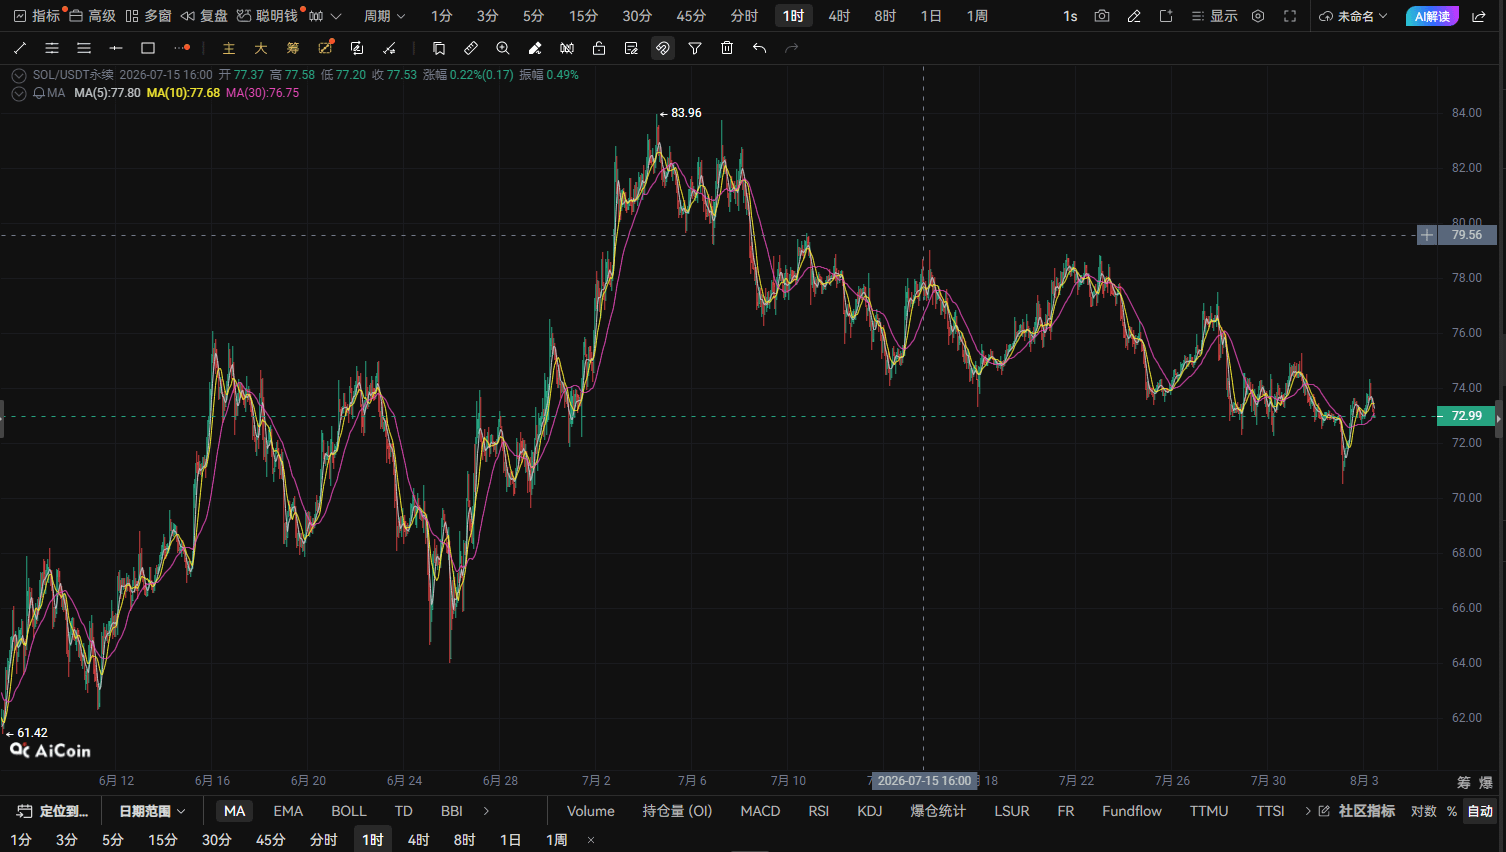Open 社区指标 community indicators
The image size is (1506, 852).
tap(1357, 811)
